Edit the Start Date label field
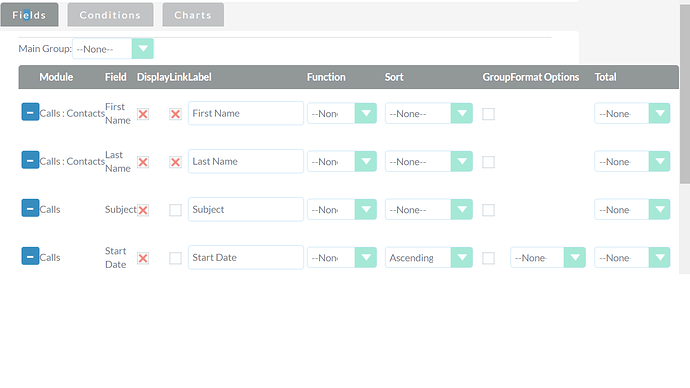The width and height of the screenshot is (690, 388). pos(246,257)
